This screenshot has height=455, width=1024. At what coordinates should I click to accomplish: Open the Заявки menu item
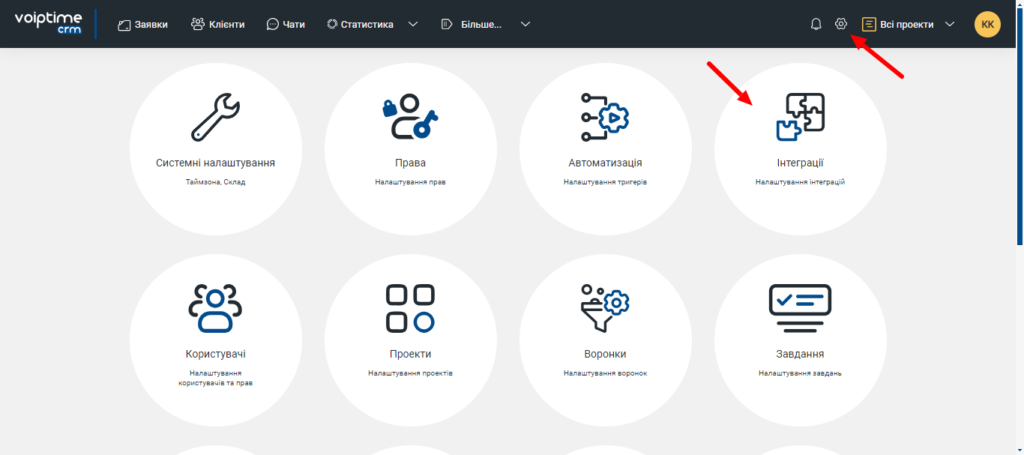[x=142, y=24]
